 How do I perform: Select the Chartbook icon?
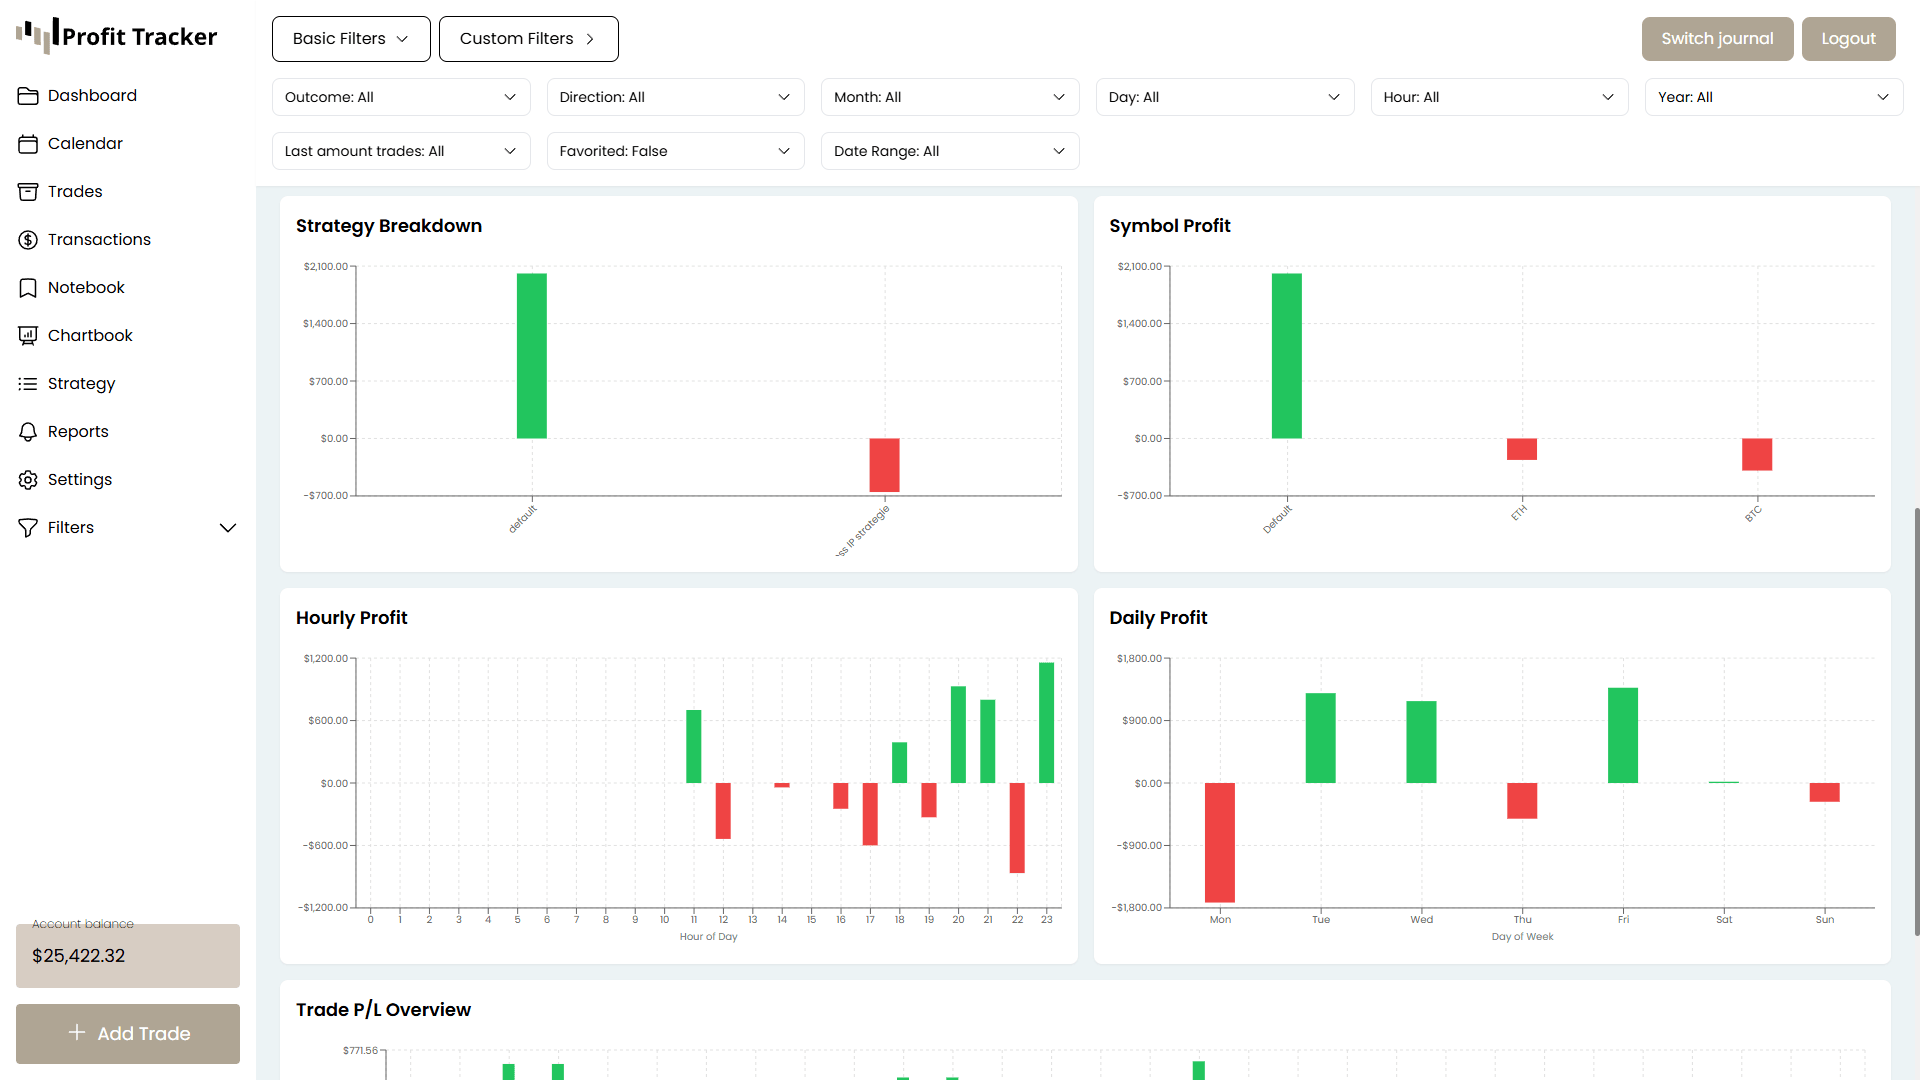tap(29, 335)
